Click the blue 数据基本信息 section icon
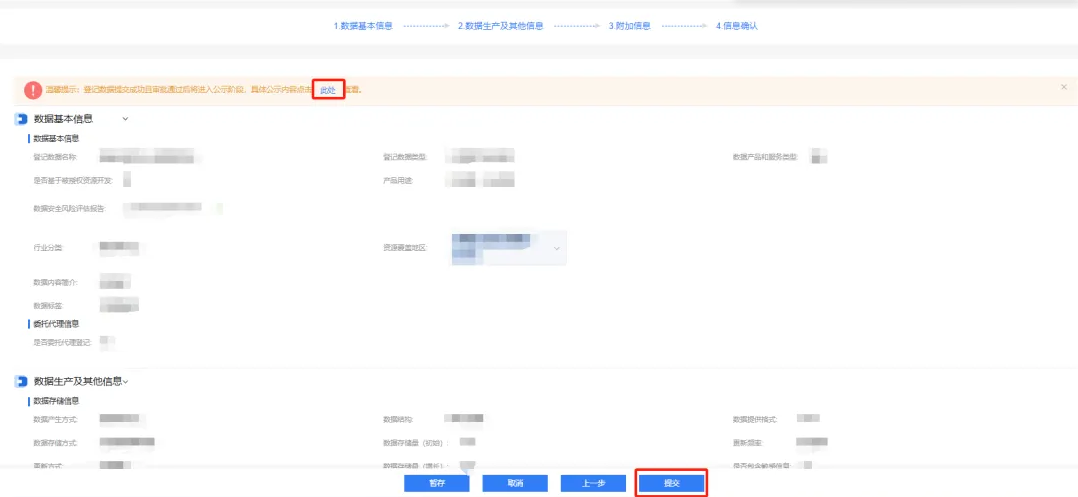The width and height of the screenshot is (1078, 497). (21, 118)
